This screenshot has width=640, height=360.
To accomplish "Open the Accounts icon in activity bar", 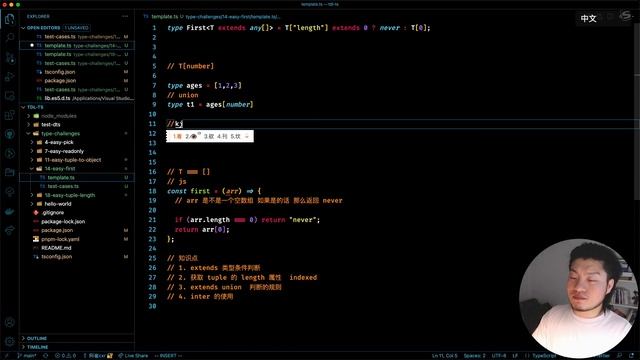I will (9, 322).
